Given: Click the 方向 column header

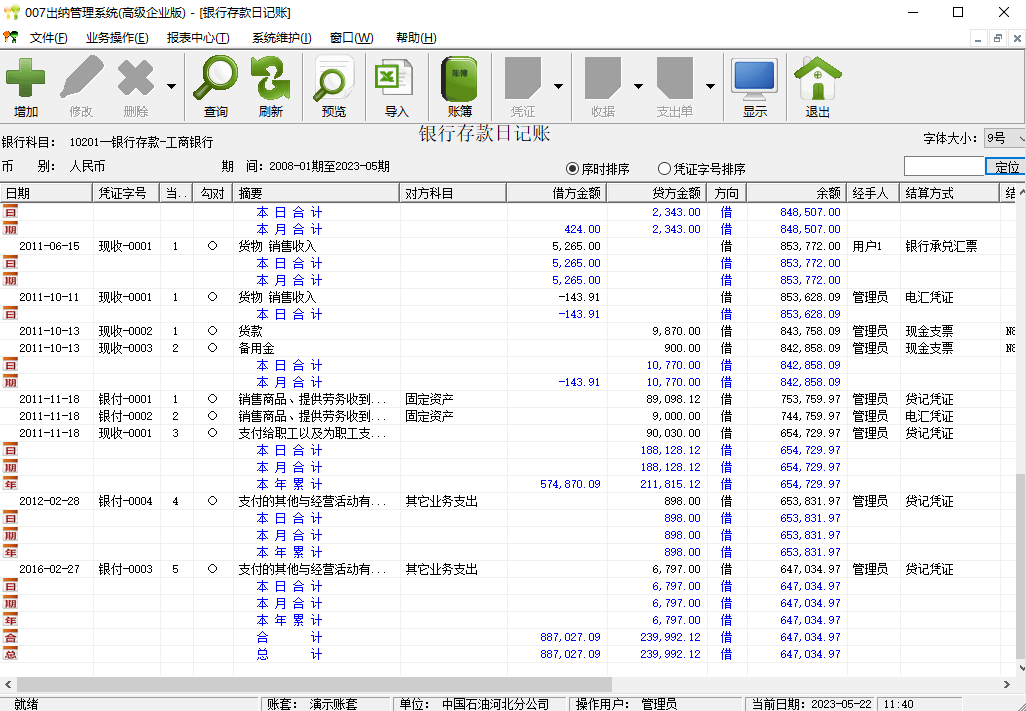Looking at the screenshot, I should tap(726, 193).
